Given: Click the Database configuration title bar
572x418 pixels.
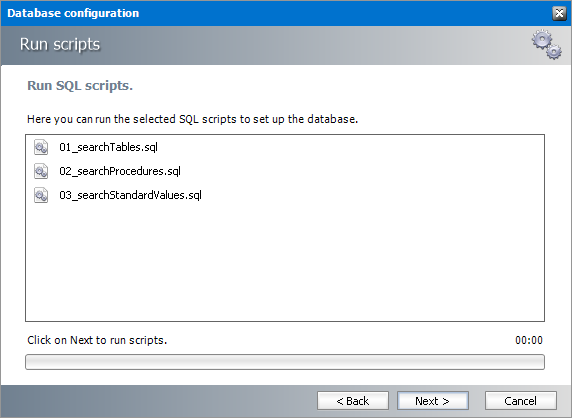Looking at the screenshot, I should pos(274,13).
